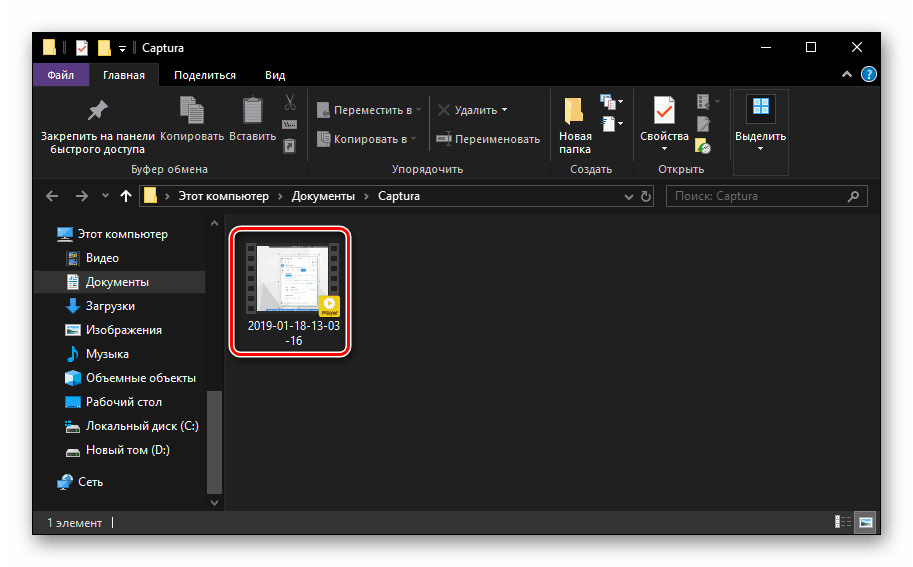Select Документы in navigation pane

[119, 282]
